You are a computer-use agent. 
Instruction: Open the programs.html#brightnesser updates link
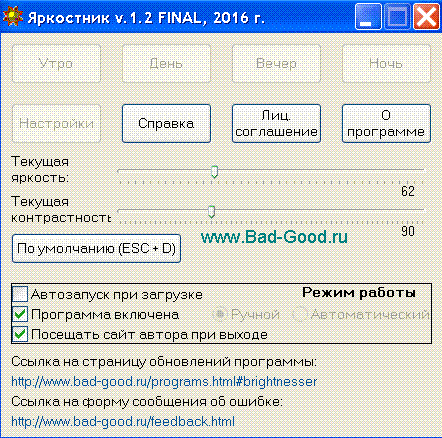pos(164,382)
